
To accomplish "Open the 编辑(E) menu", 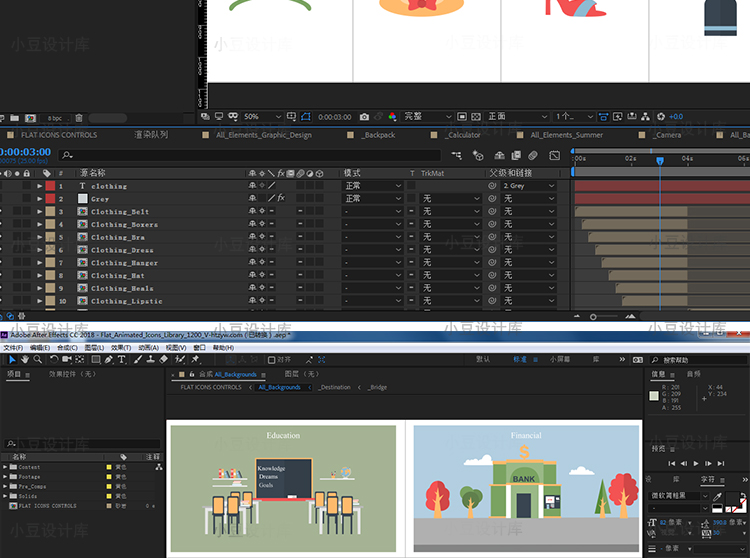I will pos(40,348).
